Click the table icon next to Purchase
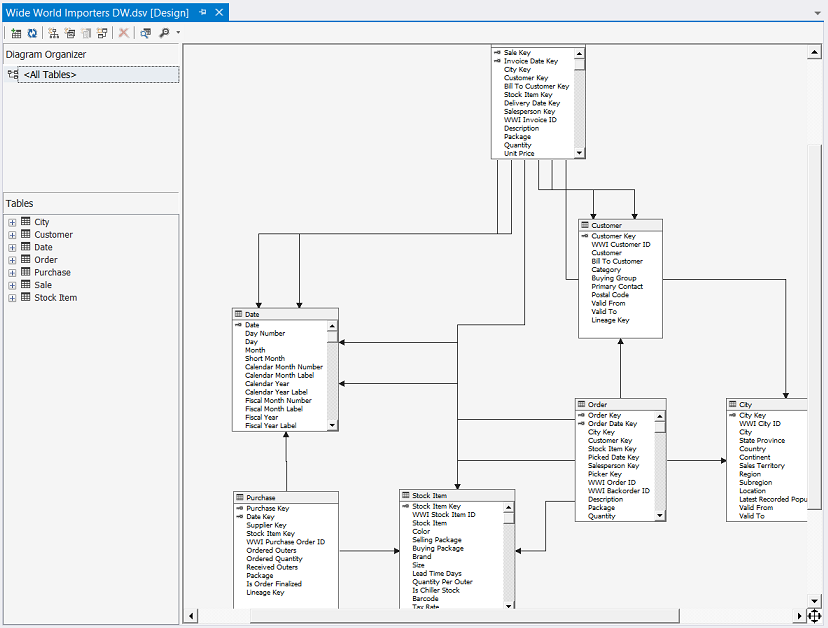The height and width of the screenshot is (628, 828). (25, 272)
